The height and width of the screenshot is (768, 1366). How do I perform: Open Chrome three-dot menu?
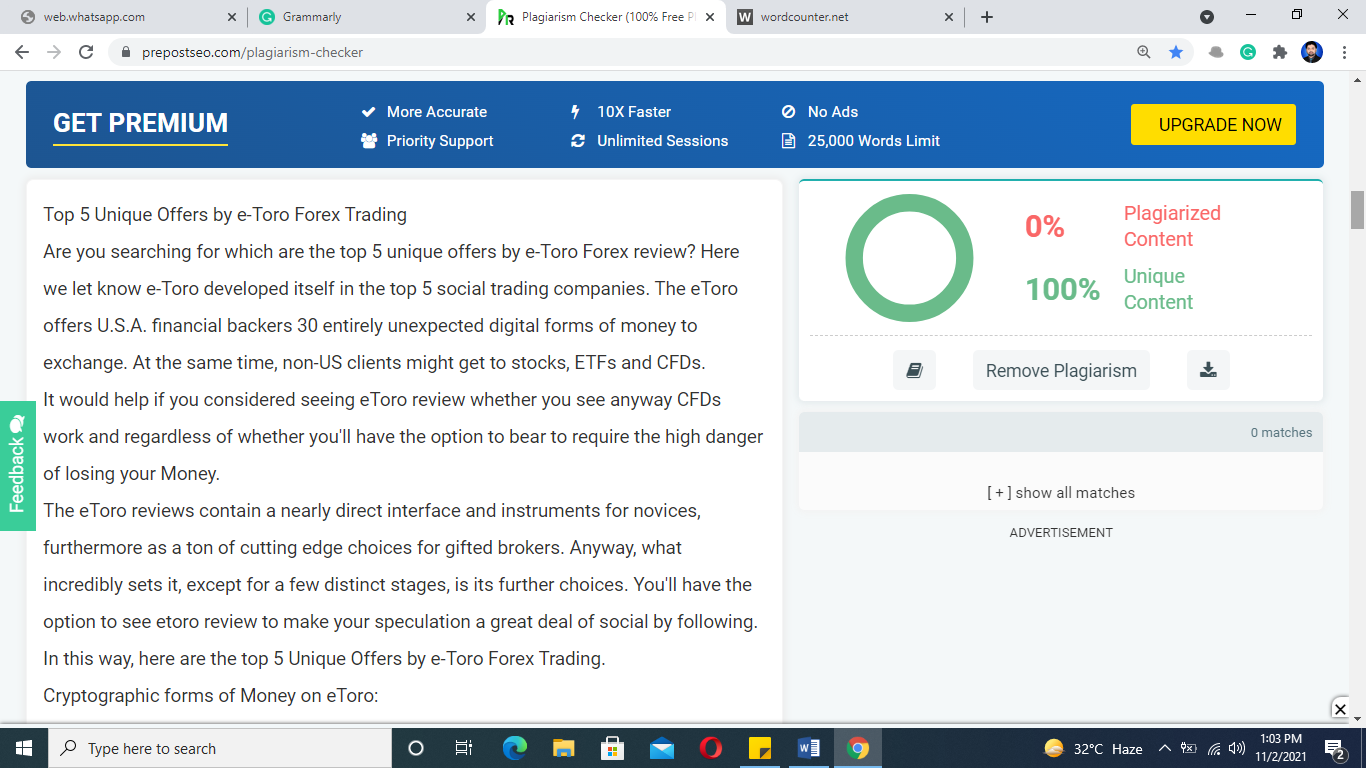point(1344,52)
